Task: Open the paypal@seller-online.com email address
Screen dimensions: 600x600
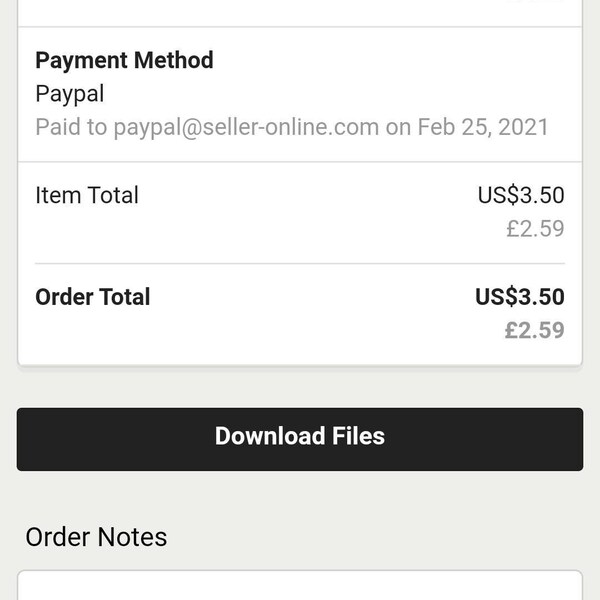Action: (246, 127)
